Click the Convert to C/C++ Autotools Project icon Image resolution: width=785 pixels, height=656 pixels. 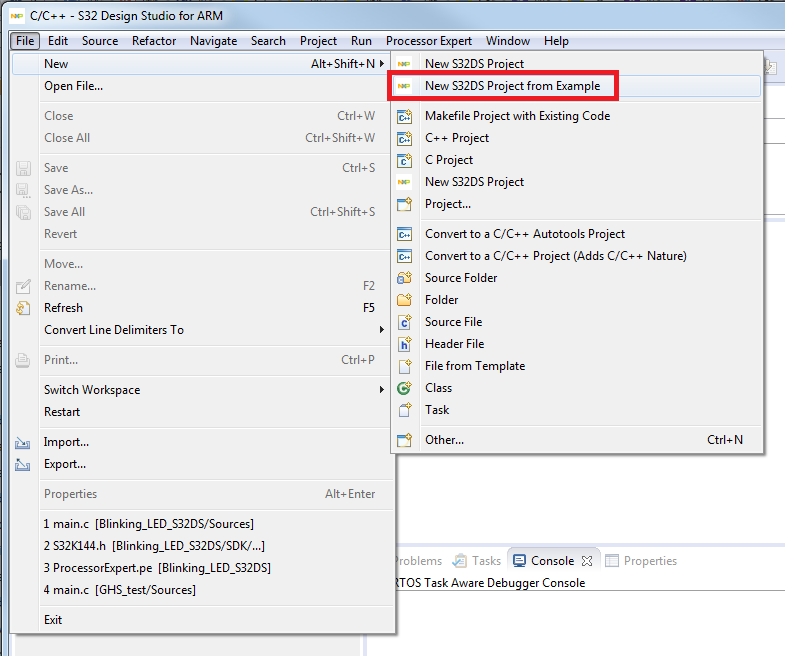coord(405,234)
